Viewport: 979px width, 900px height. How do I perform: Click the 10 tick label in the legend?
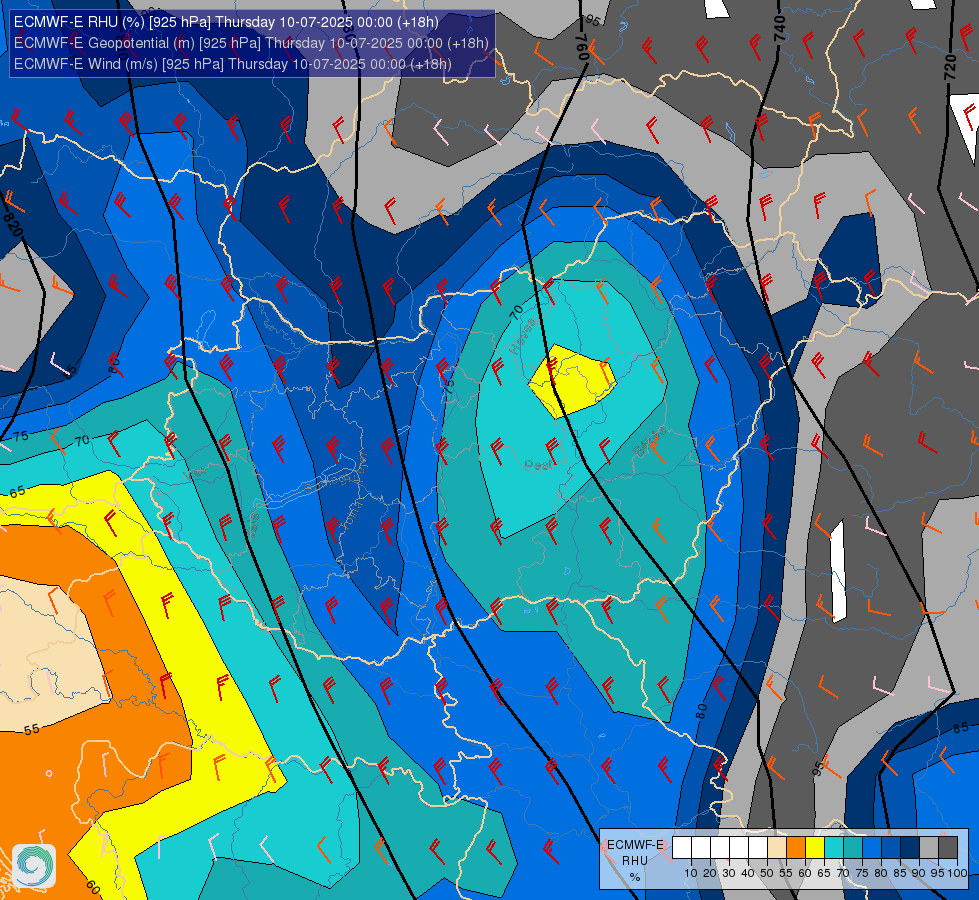pos(691,873)
